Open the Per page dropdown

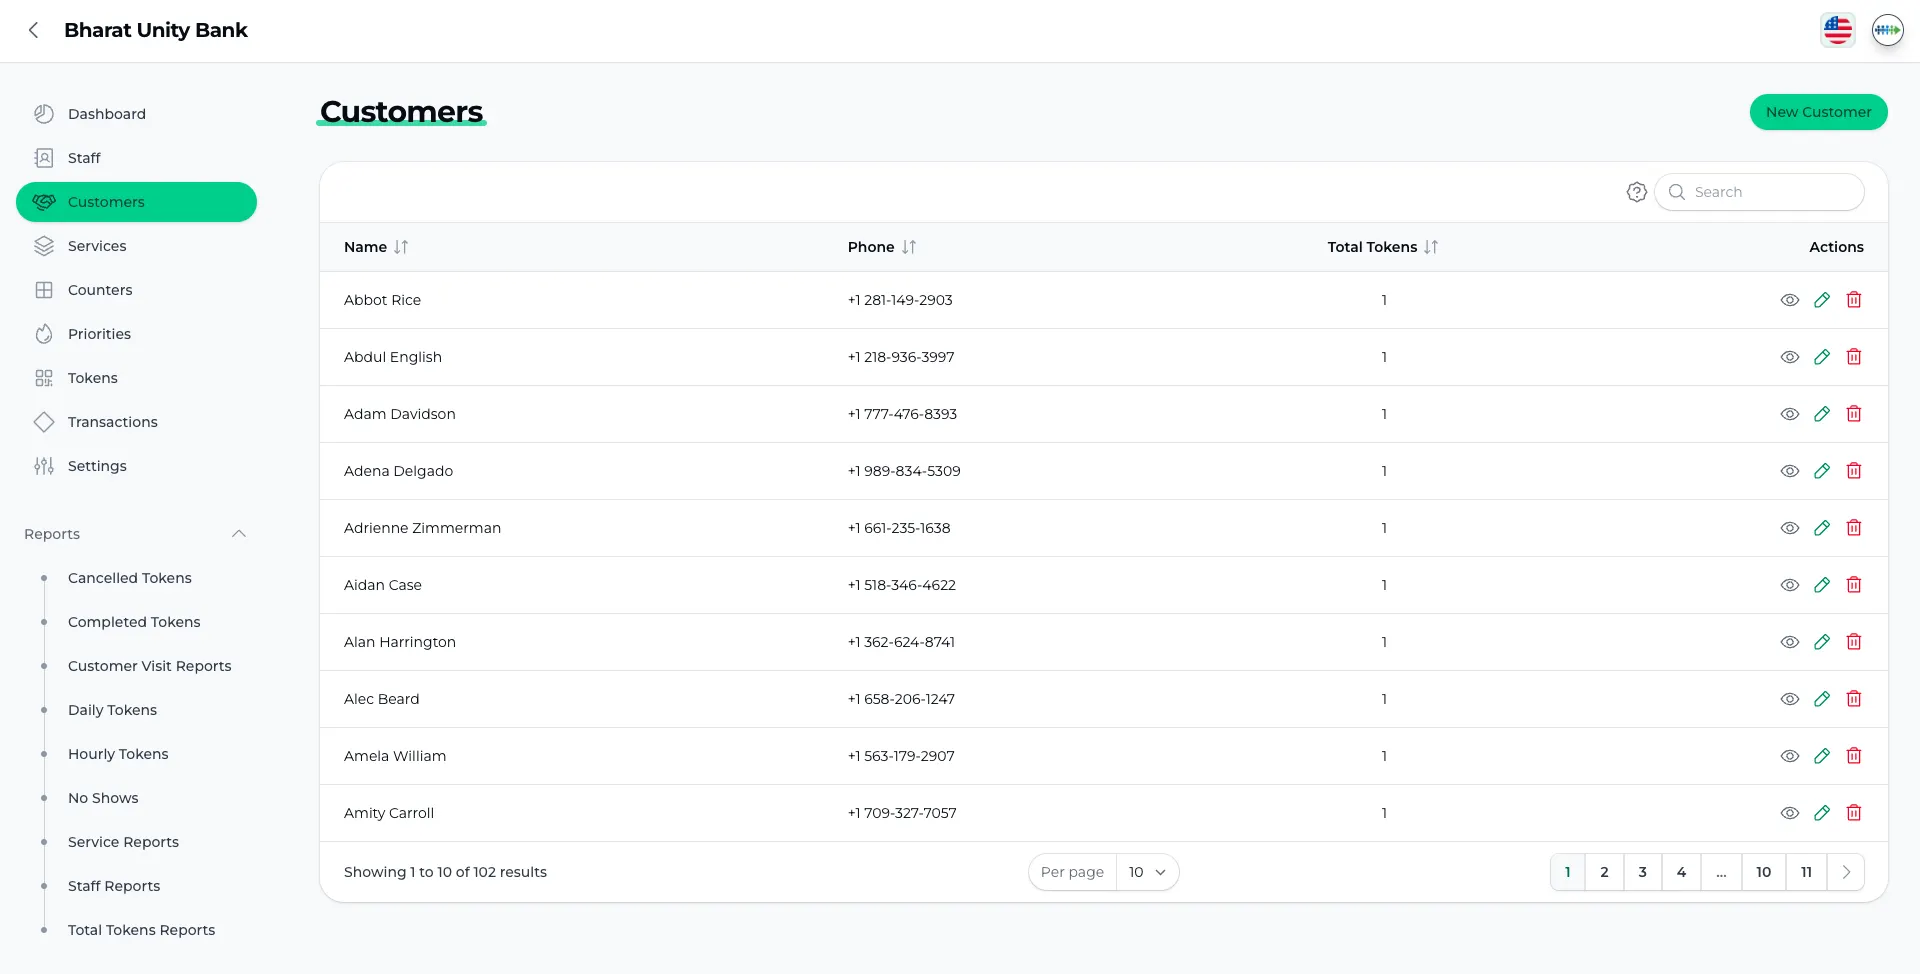[x=1146, y=872]
